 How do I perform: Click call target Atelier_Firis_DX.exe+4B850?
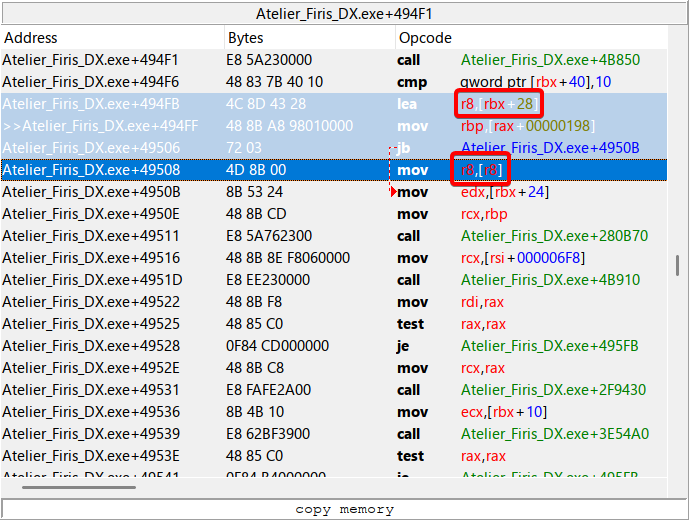pos(550,60)
